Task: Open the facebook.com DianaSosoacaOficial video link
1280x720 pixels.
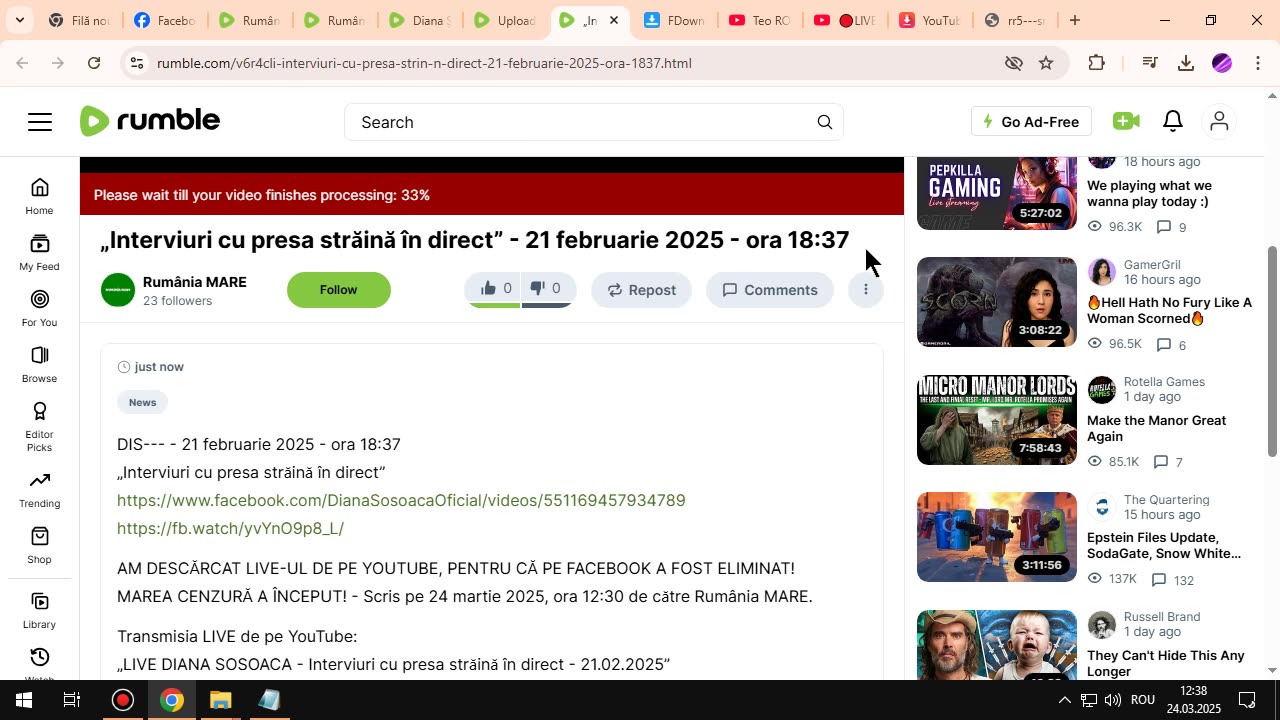Action: pyautogui.click(x=401, y=500)
